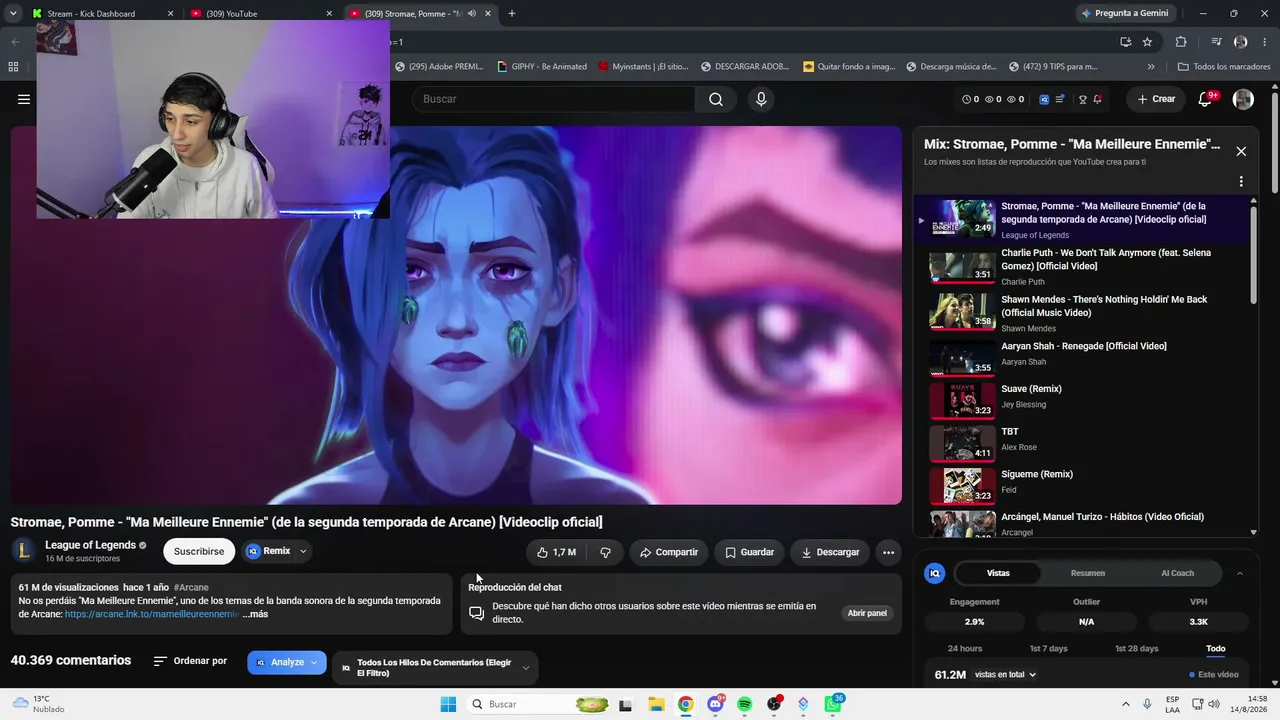Click the install app icon in address bar

tap(1125, 42)
